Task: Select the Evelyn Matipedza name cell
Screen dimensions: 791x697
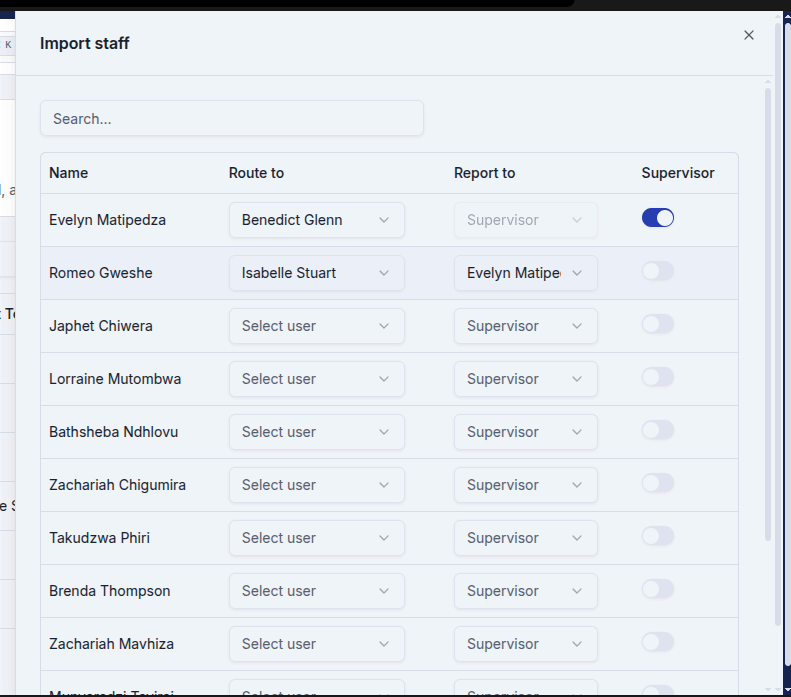Action: pyautogui.click(x=107, y=220)
